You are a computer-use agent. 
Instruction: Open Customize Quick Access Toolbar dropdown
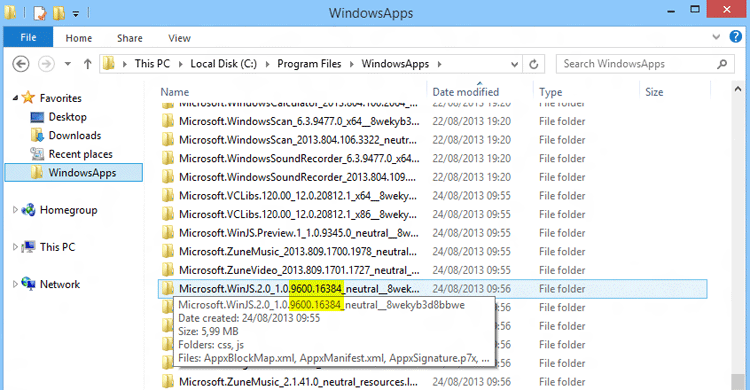coord(76,13)
